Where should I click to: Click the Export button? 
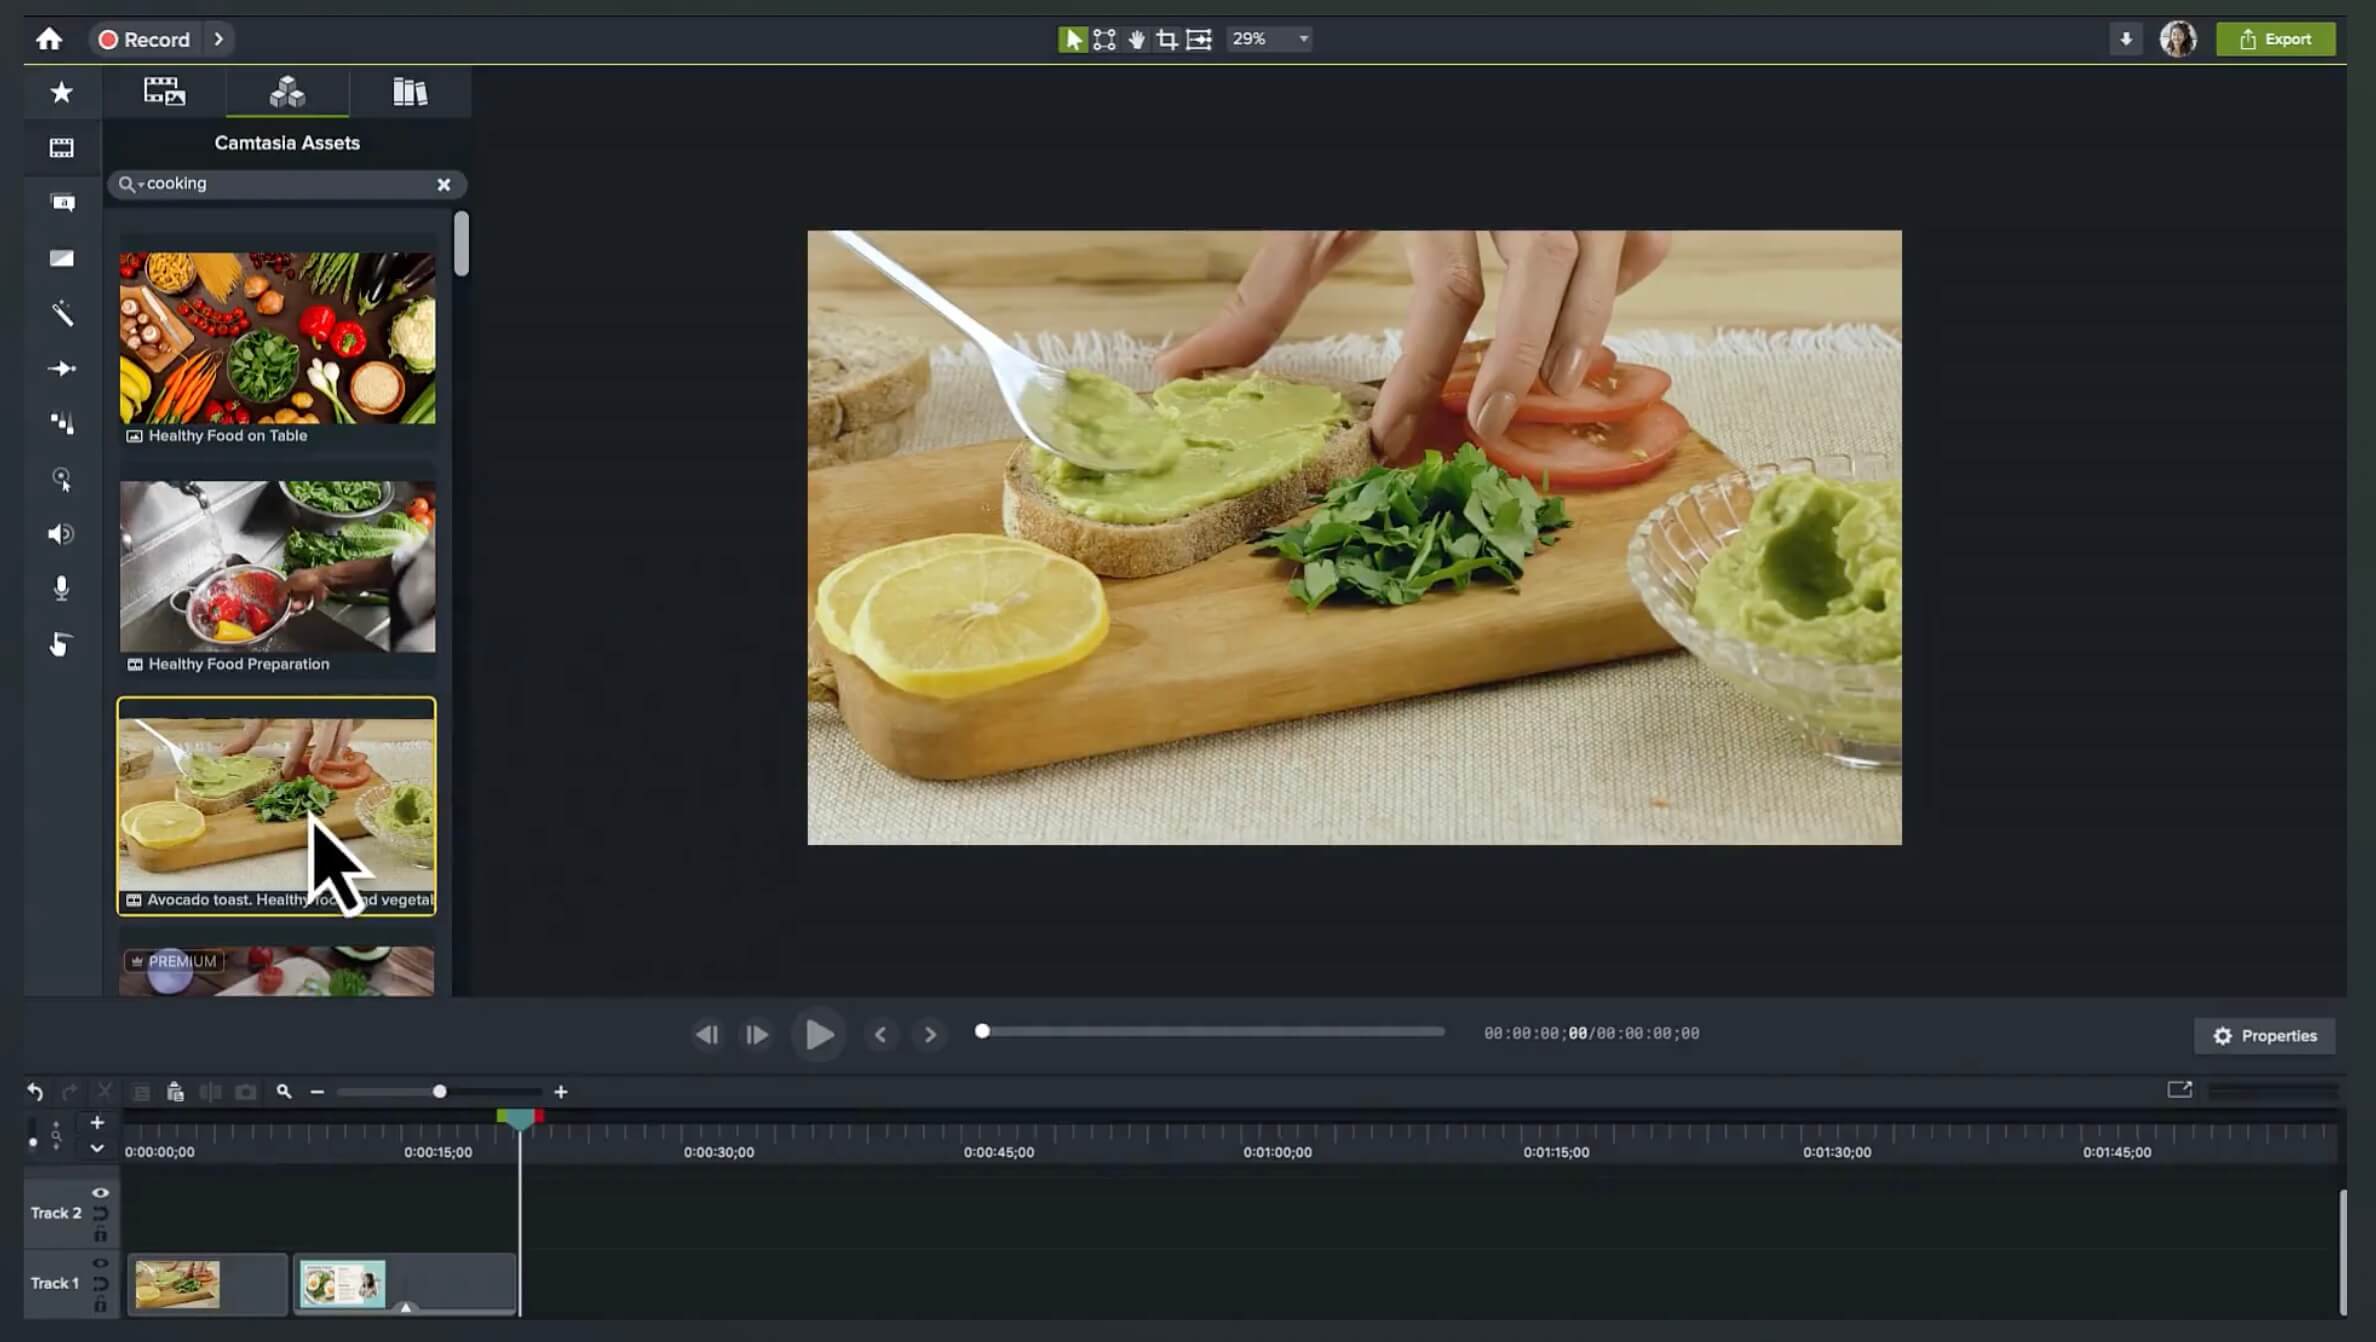point(2276,38)
